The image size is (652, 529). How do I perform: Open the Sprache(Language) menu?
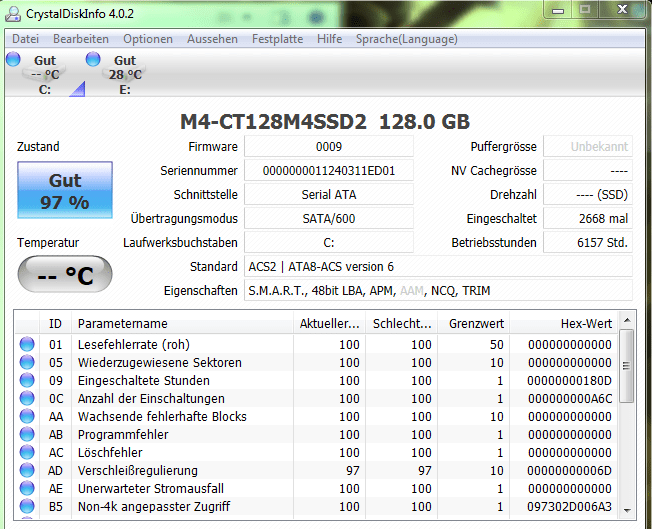tap(407, 39)
